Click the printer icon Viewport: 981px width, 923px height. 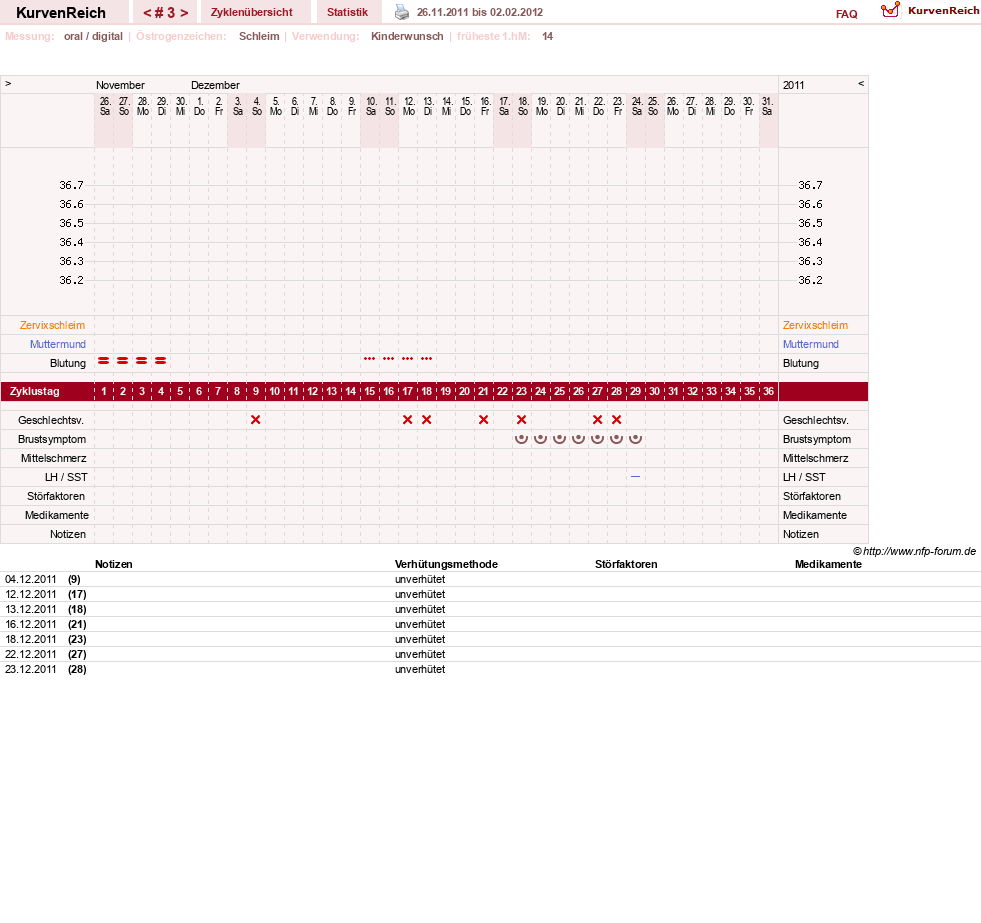[x=402, y=12]
